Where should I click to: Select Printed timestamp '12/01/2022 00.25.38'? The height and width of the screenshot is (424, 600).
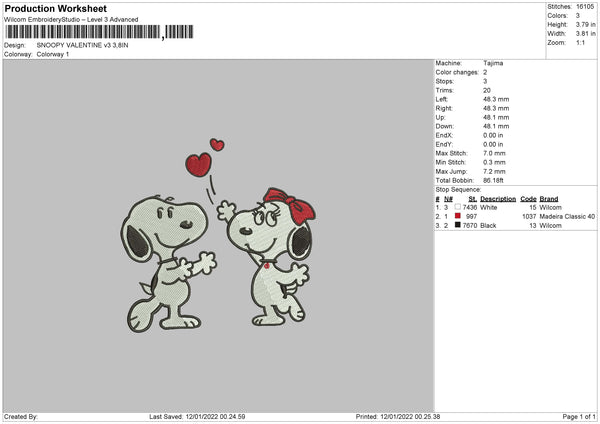[410, 417]
